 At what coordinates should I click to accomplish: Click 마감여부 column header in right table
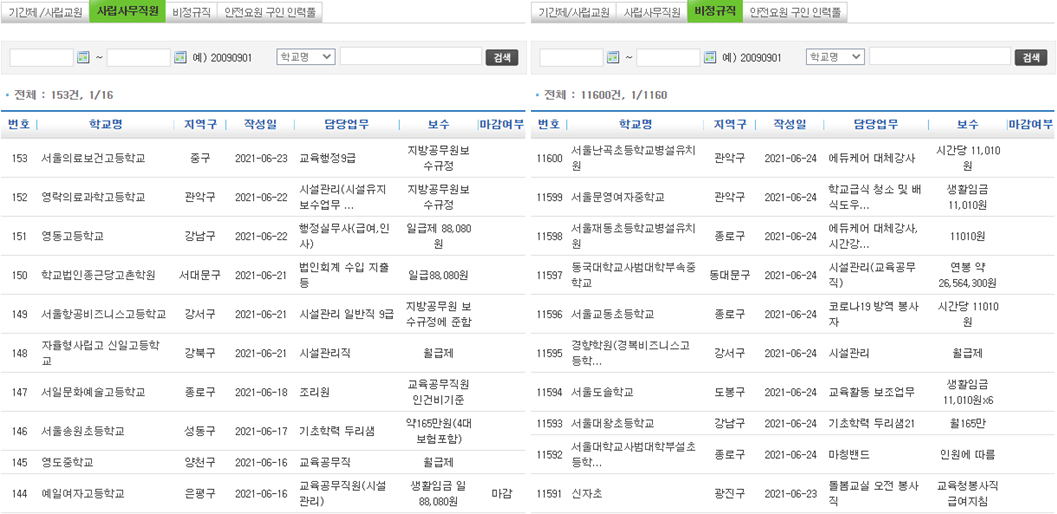pos(1031,124)
